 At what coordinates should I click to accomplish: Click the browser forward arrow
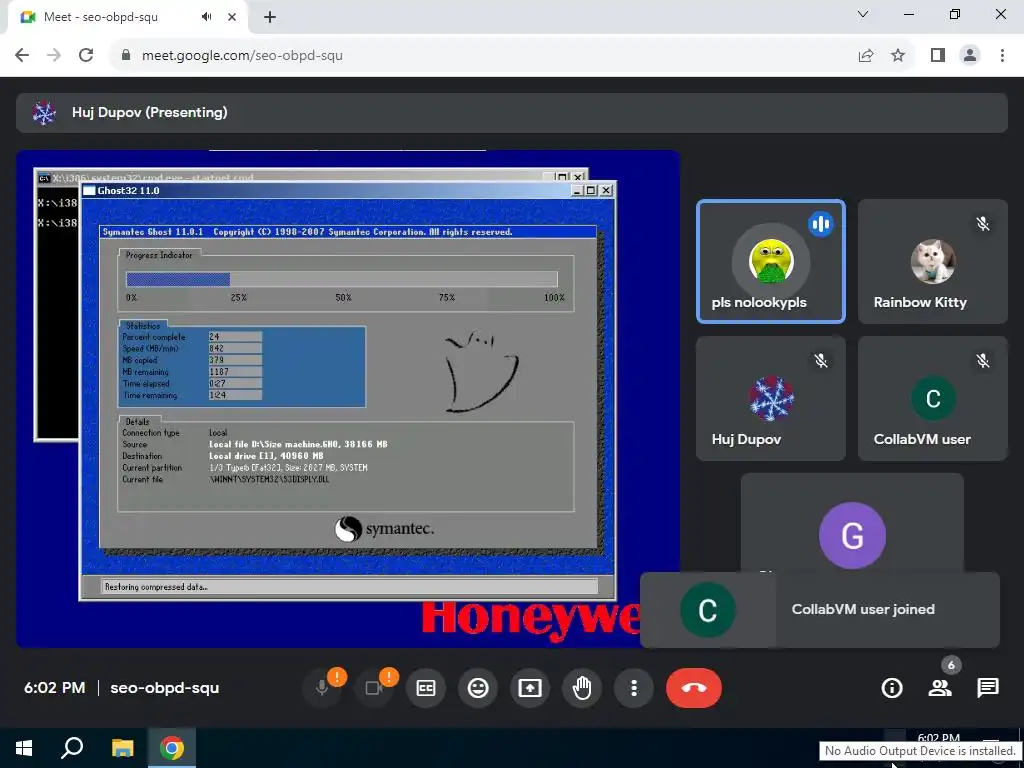(54, 56)
